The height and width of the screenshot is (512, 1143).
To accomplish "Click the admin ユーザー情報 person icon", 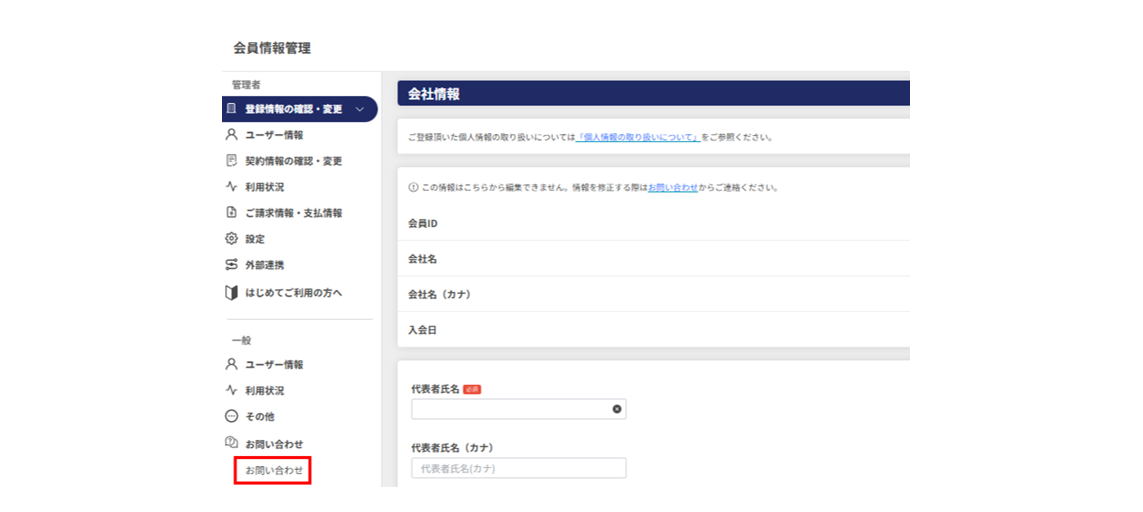I will 231,134.
